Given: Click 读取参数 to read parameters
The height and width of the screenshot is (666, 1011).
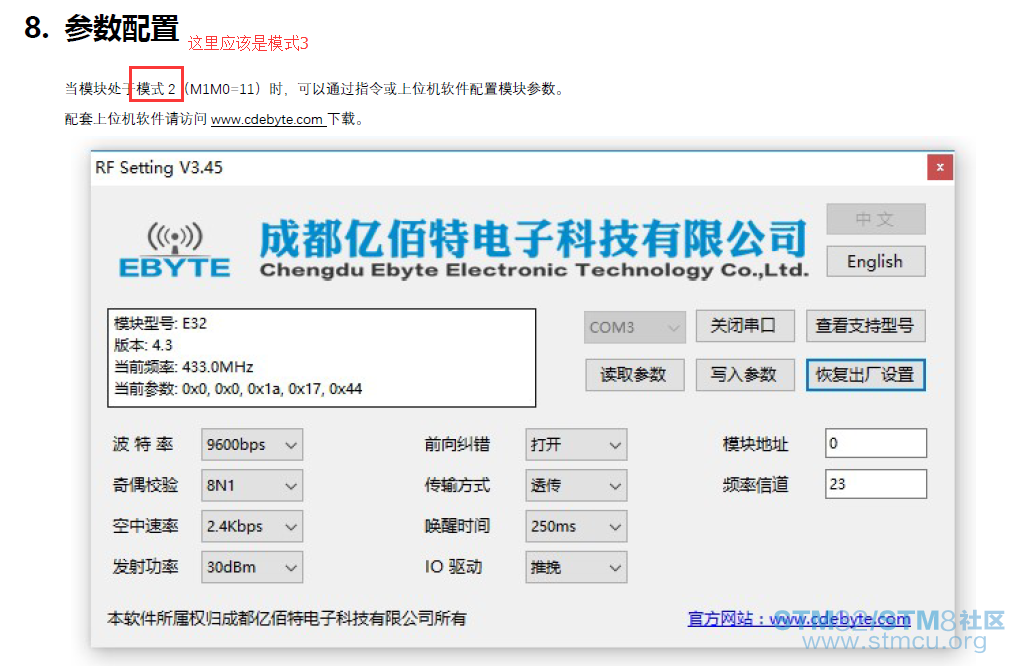Looking at the screenshot, I should [634, 375].
